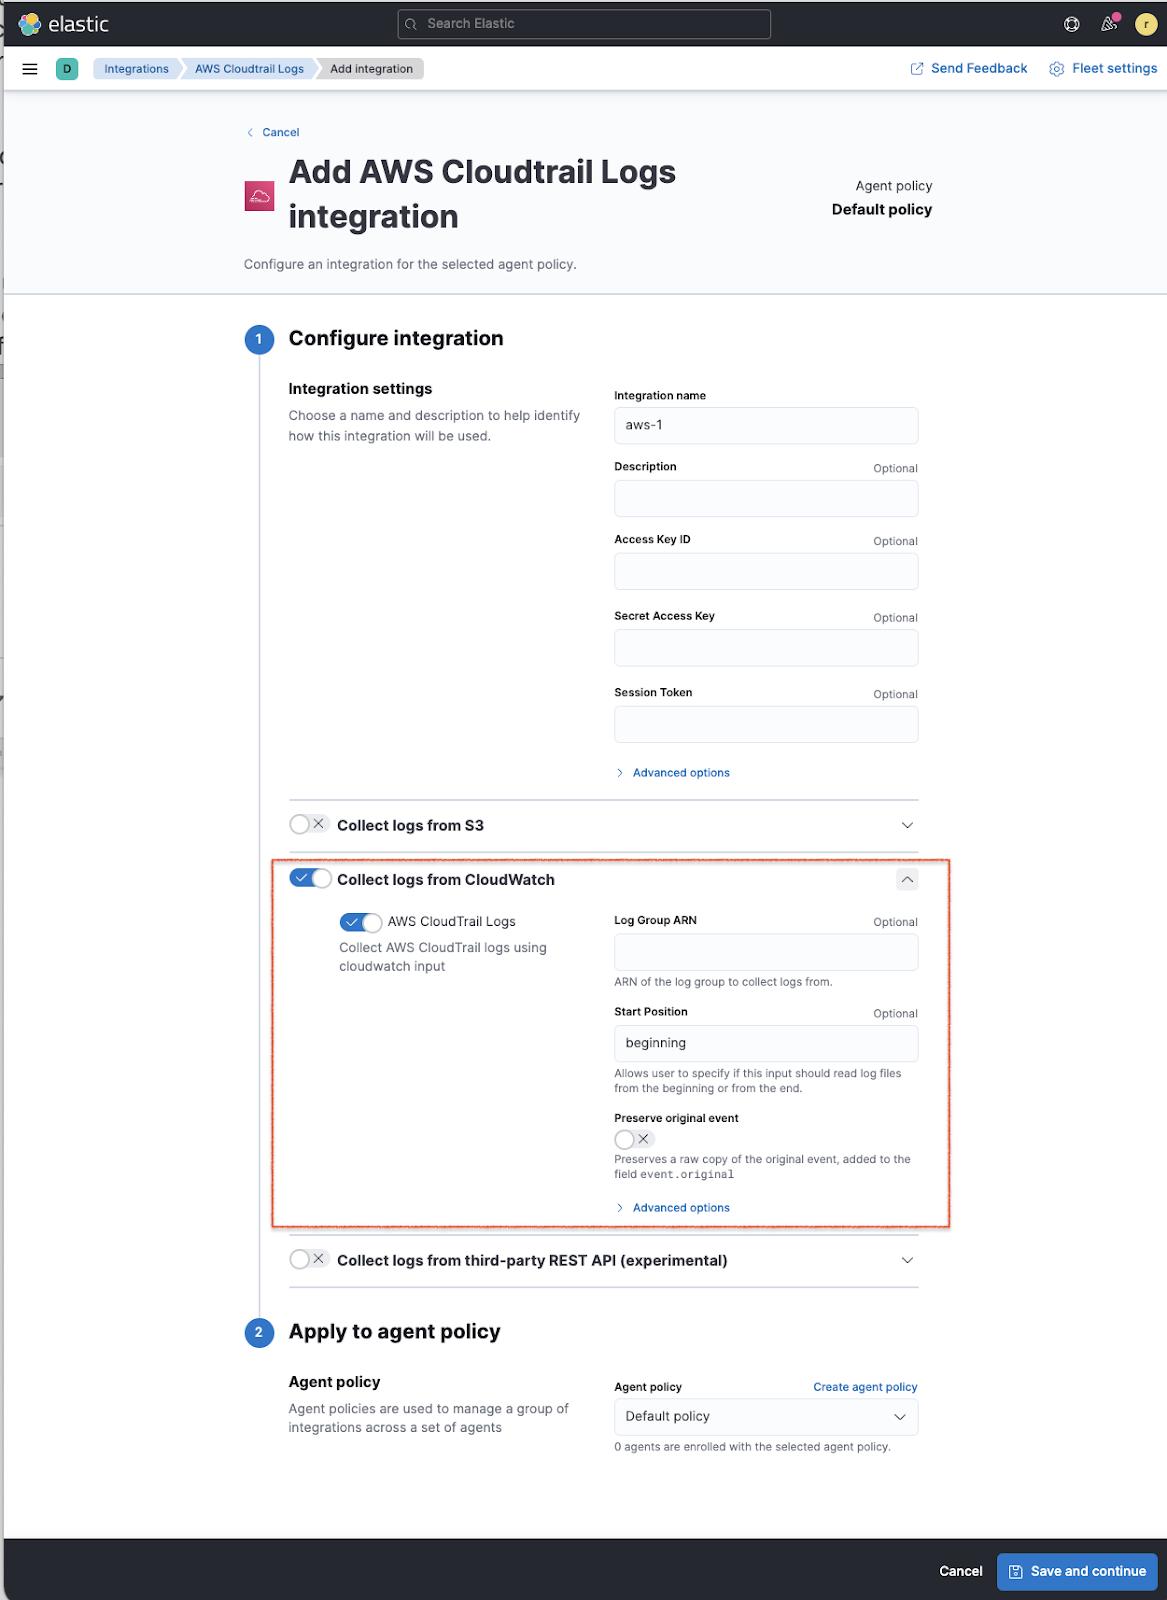Click the AWS CloudTrail integration logo
This screenshot has height=1600, width=1167.
click(259, 196)
